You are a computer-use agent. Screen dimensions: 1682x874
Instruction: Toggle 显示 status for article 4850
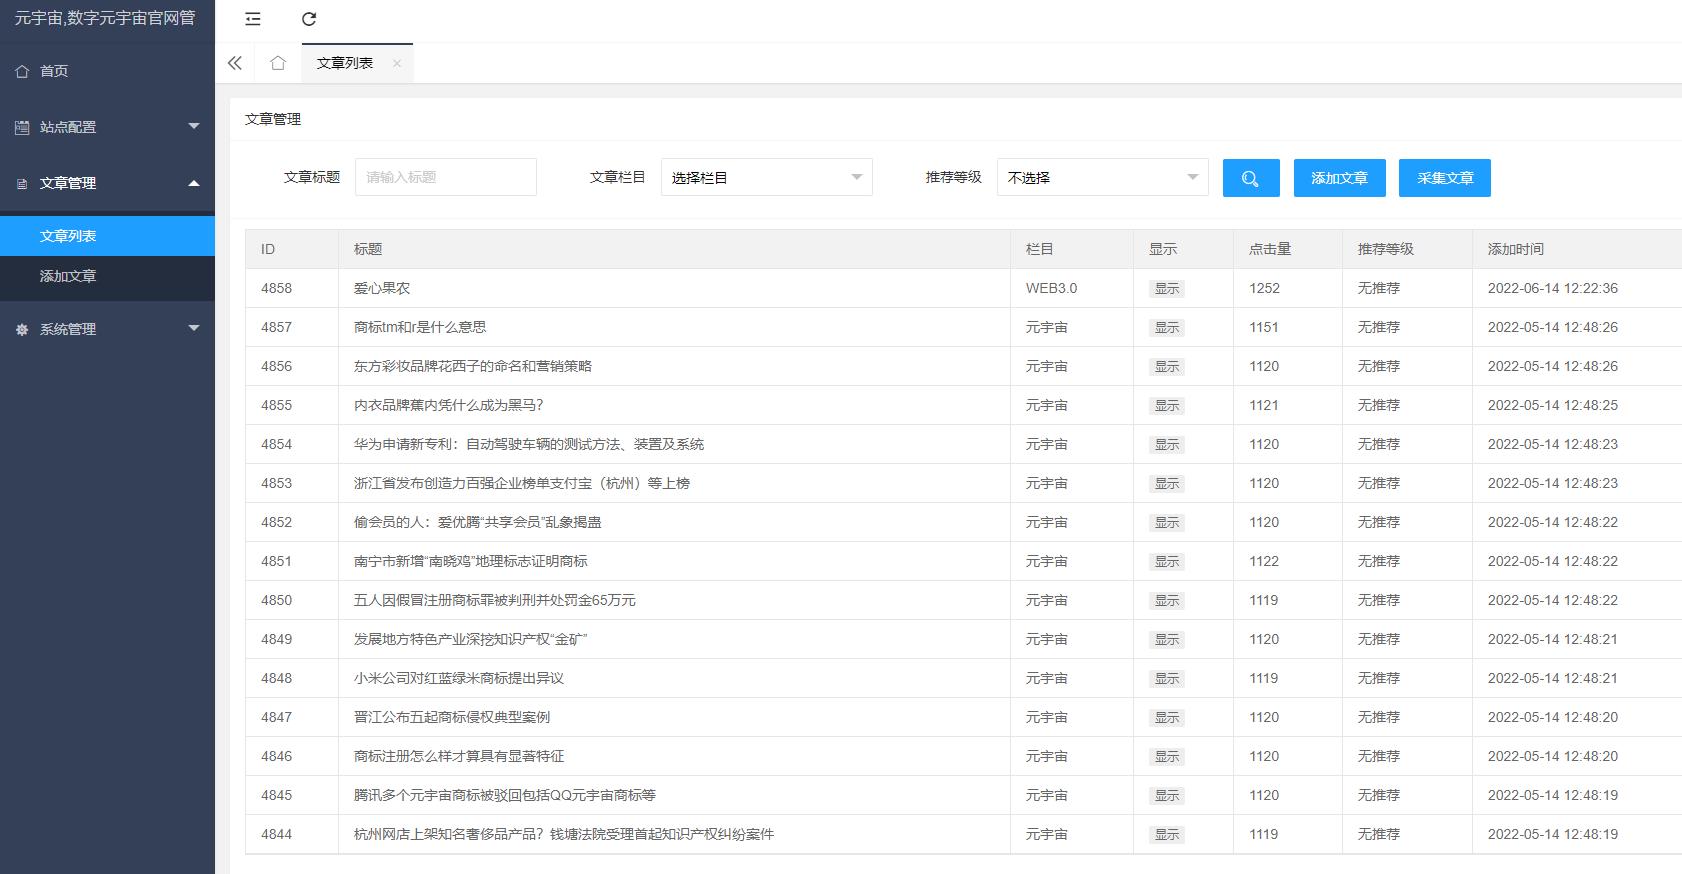(x=1166, y=601)
